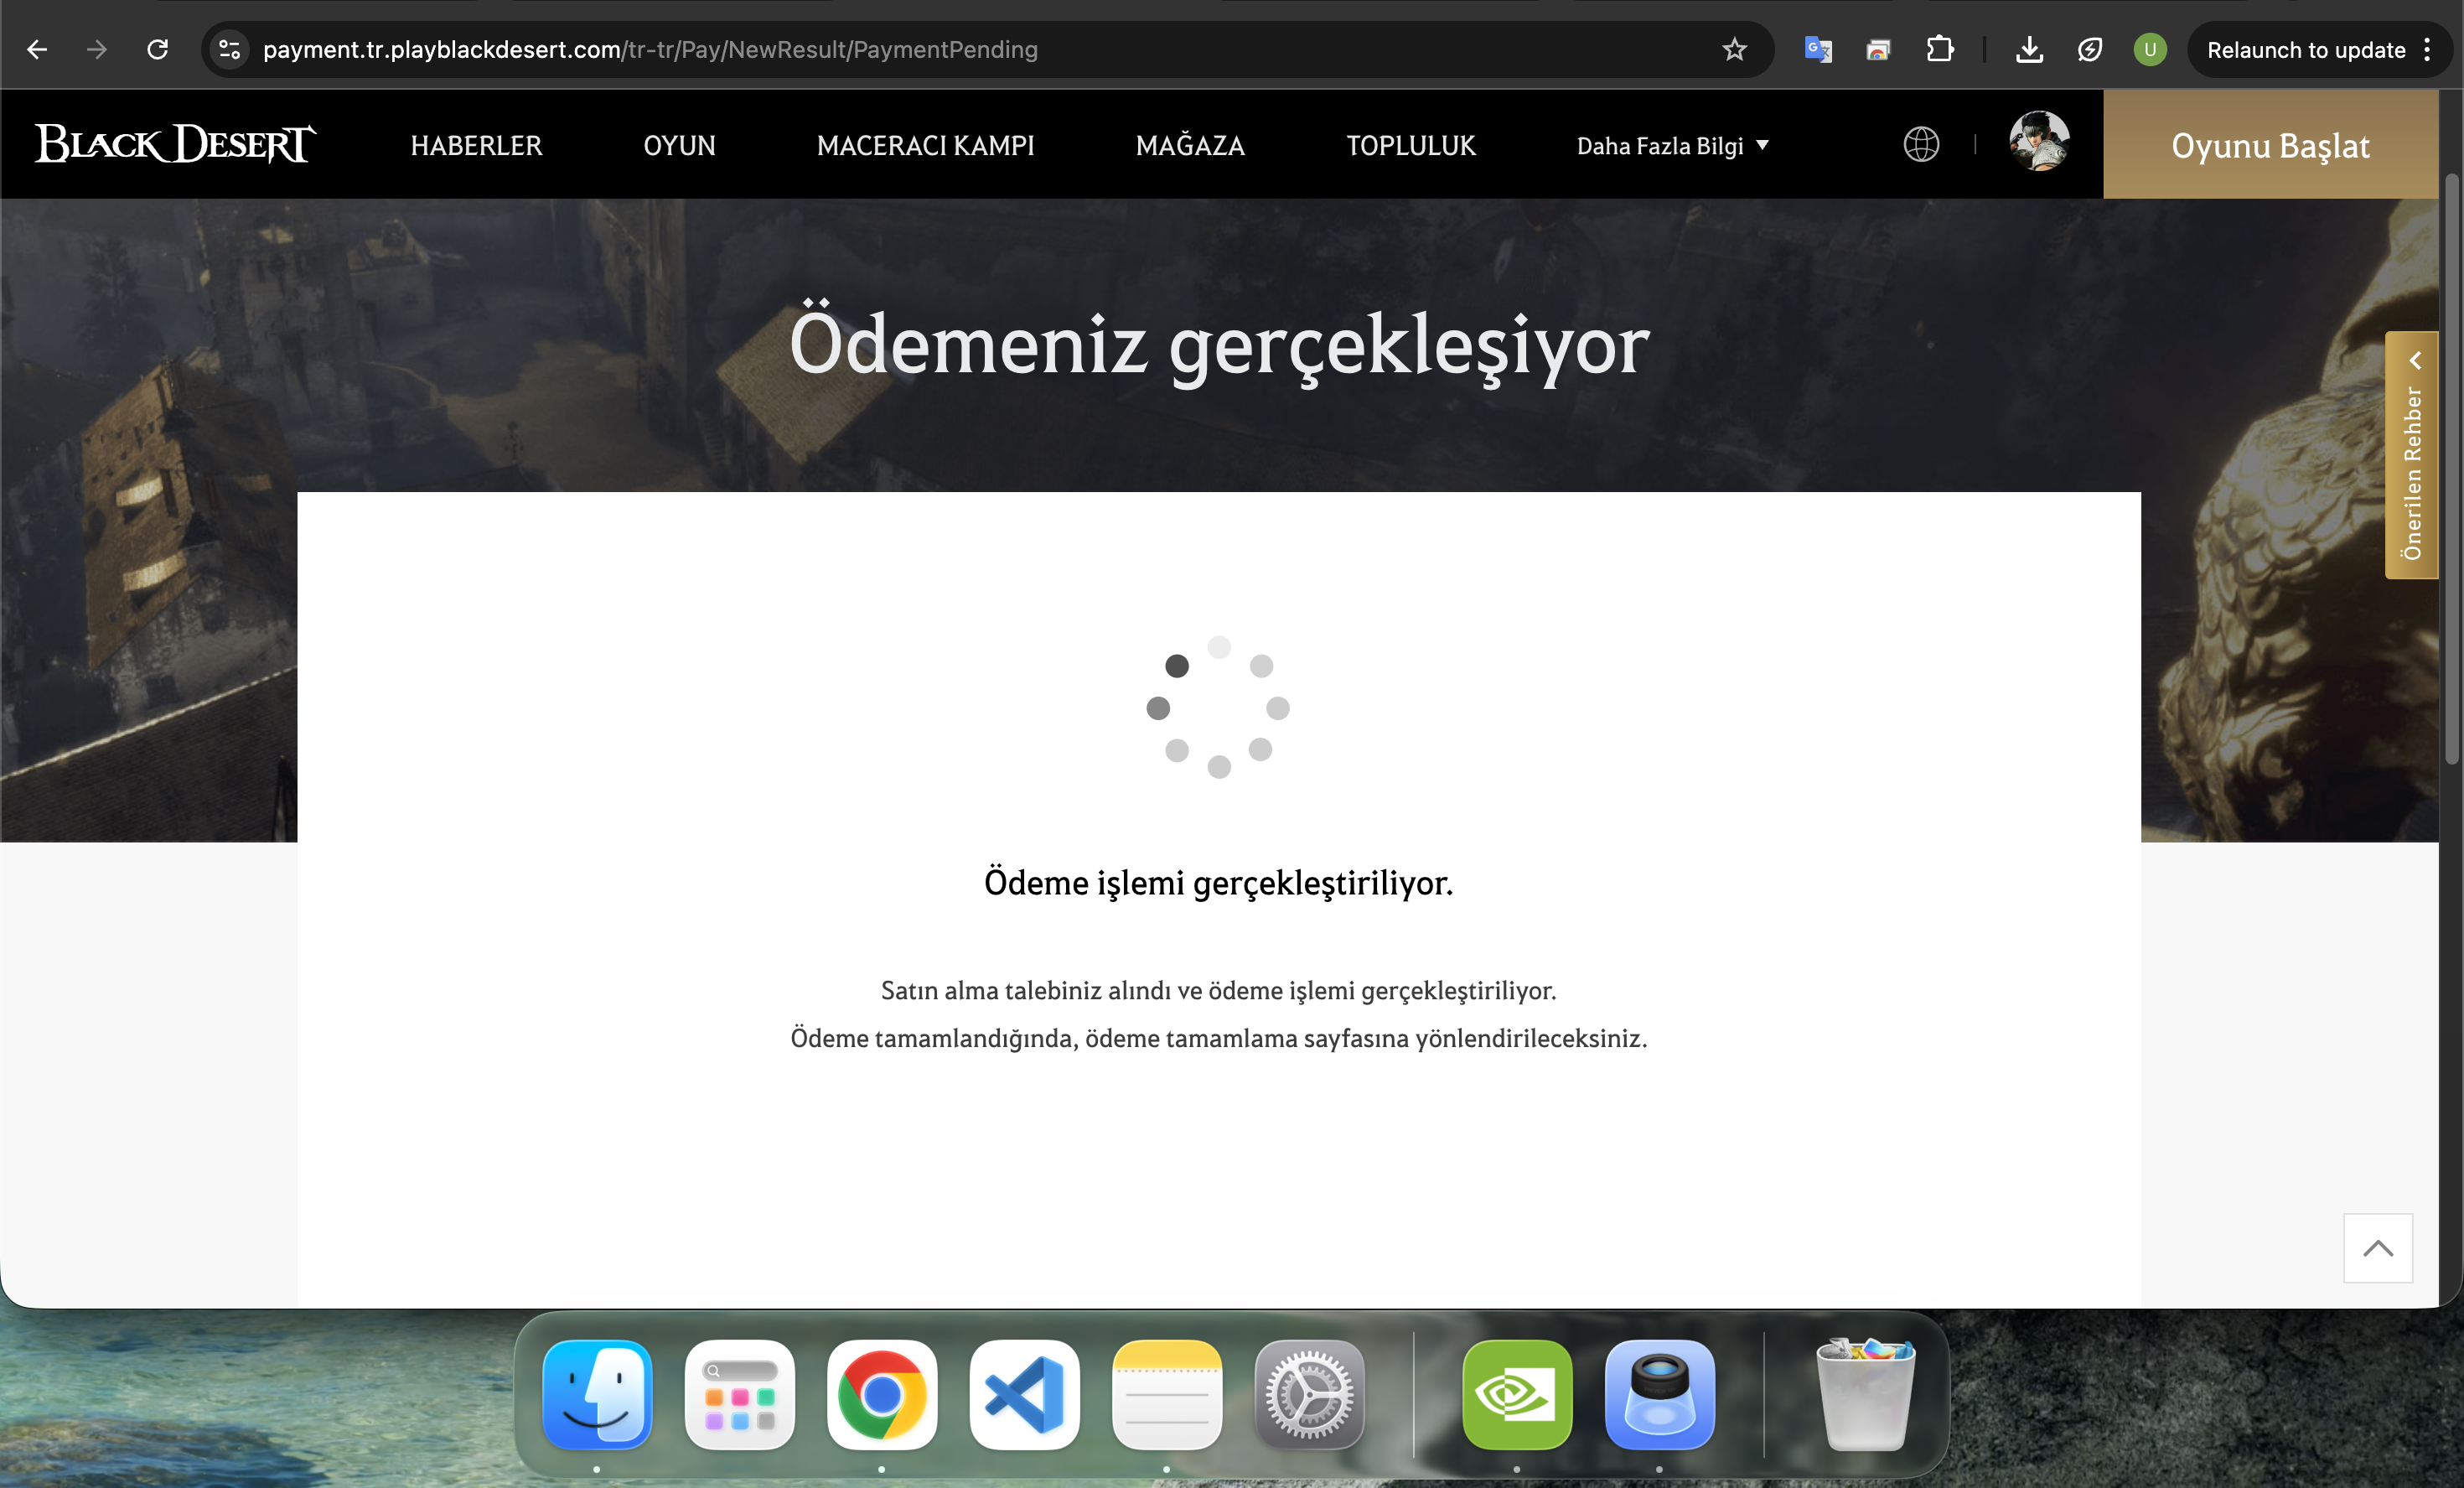Open Finder from the Dock

tap(597, 1394)
